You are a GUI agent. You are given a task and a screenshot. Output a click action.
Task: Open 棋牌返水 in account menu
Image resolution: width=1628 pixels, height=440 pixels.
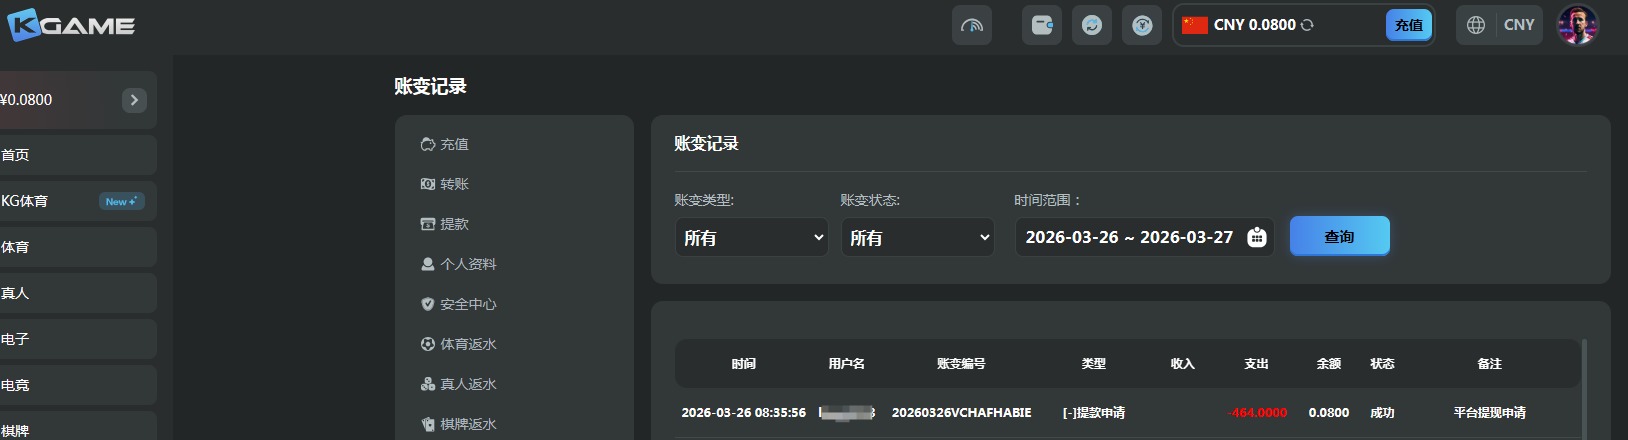coord(468,424)
